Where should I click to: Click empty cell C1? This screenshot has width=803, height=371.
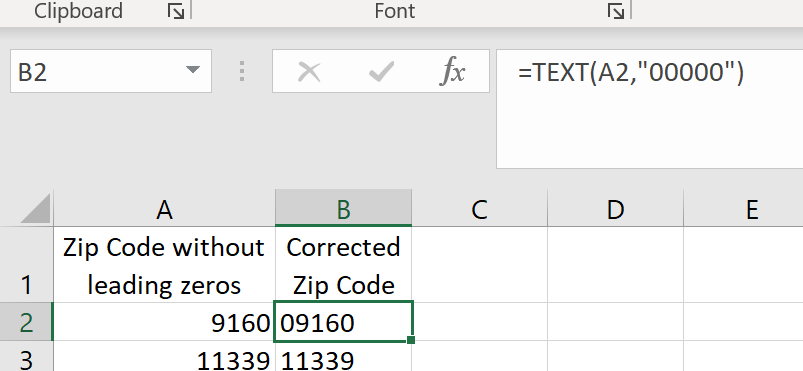coord(479,264)
